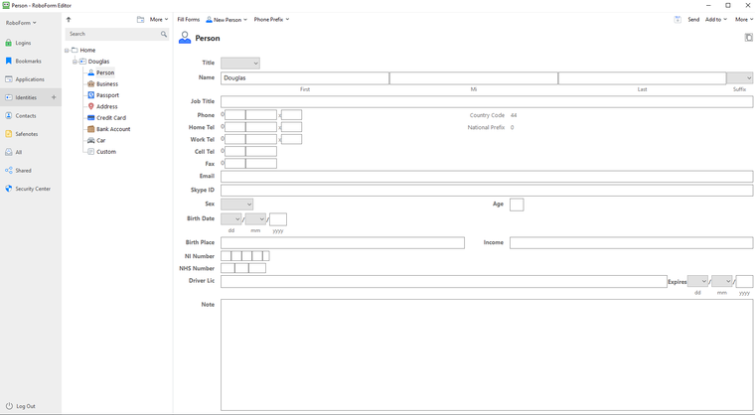Click the First name field
Screen dimensions: 755x415
305,78
